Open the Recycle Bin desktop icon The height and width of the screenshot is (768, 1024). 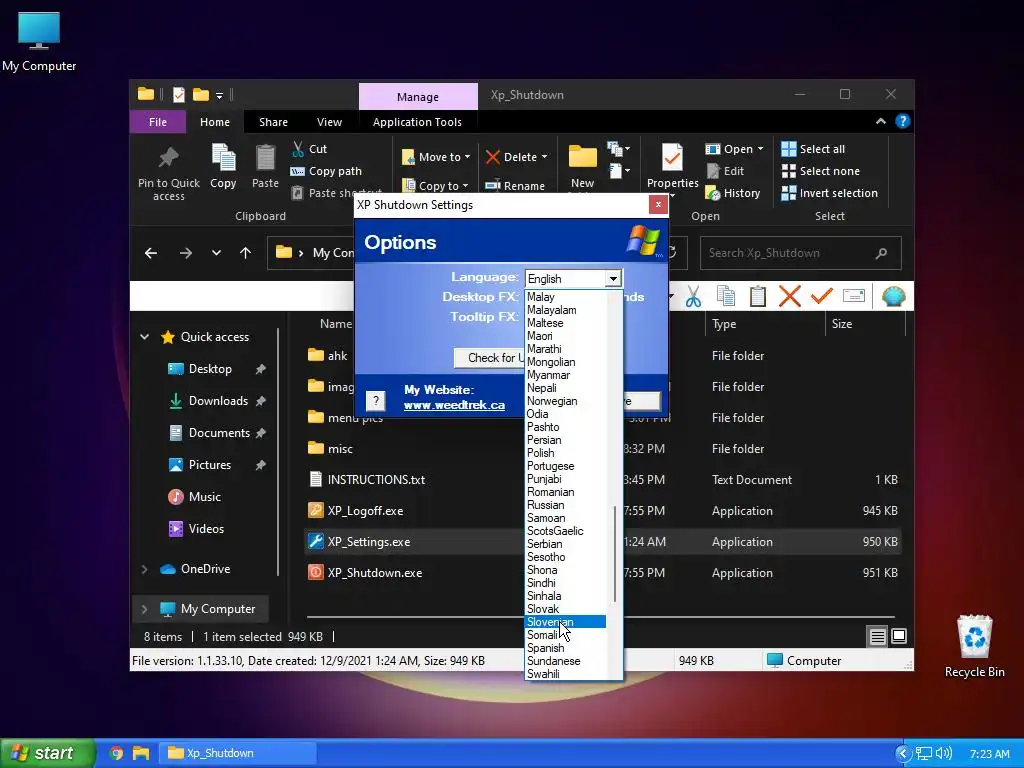[974, 647]
